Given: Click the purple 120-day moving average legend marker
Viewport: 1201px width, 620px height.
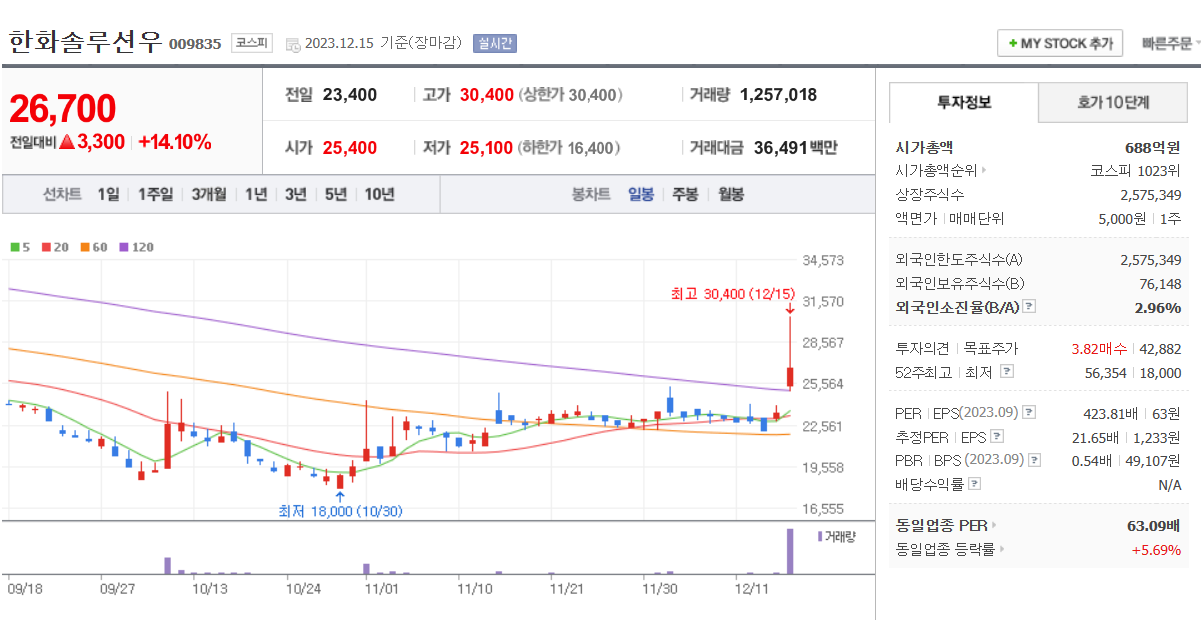Looking at the screenshot, I should [x=124, y=247].
